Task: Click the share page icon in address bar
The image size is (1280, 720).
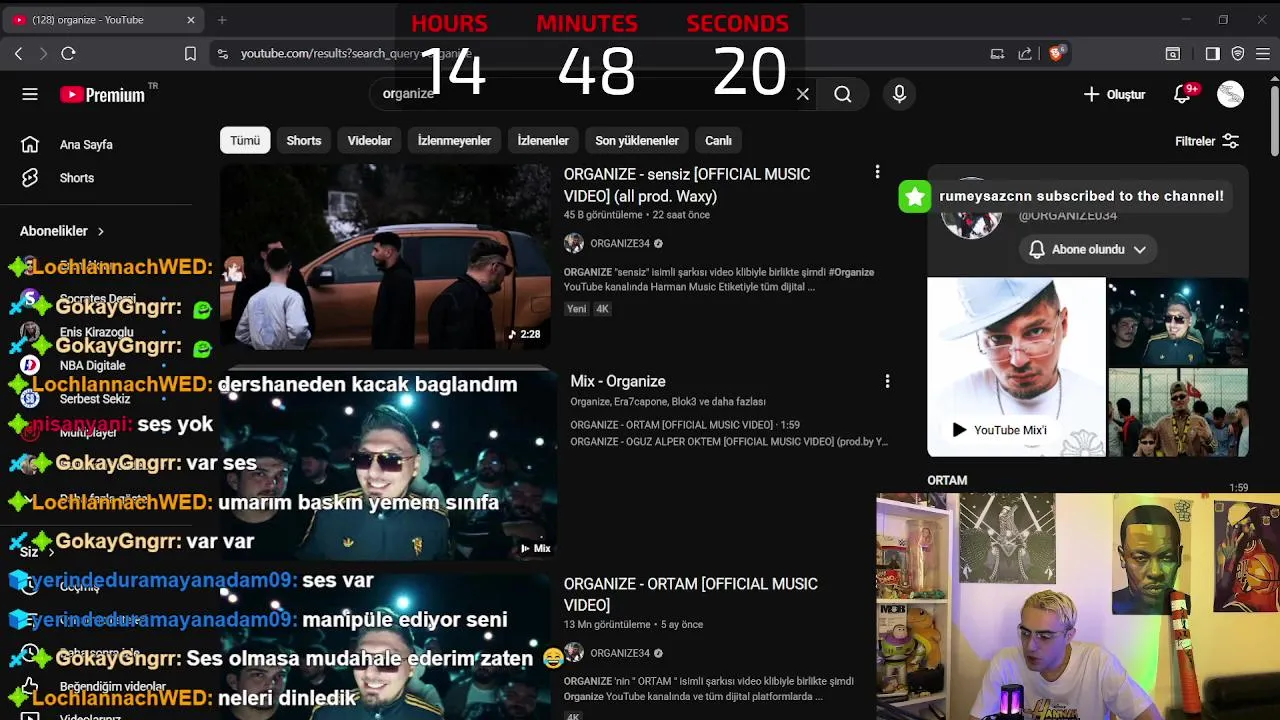Action: pos(1025,54)
